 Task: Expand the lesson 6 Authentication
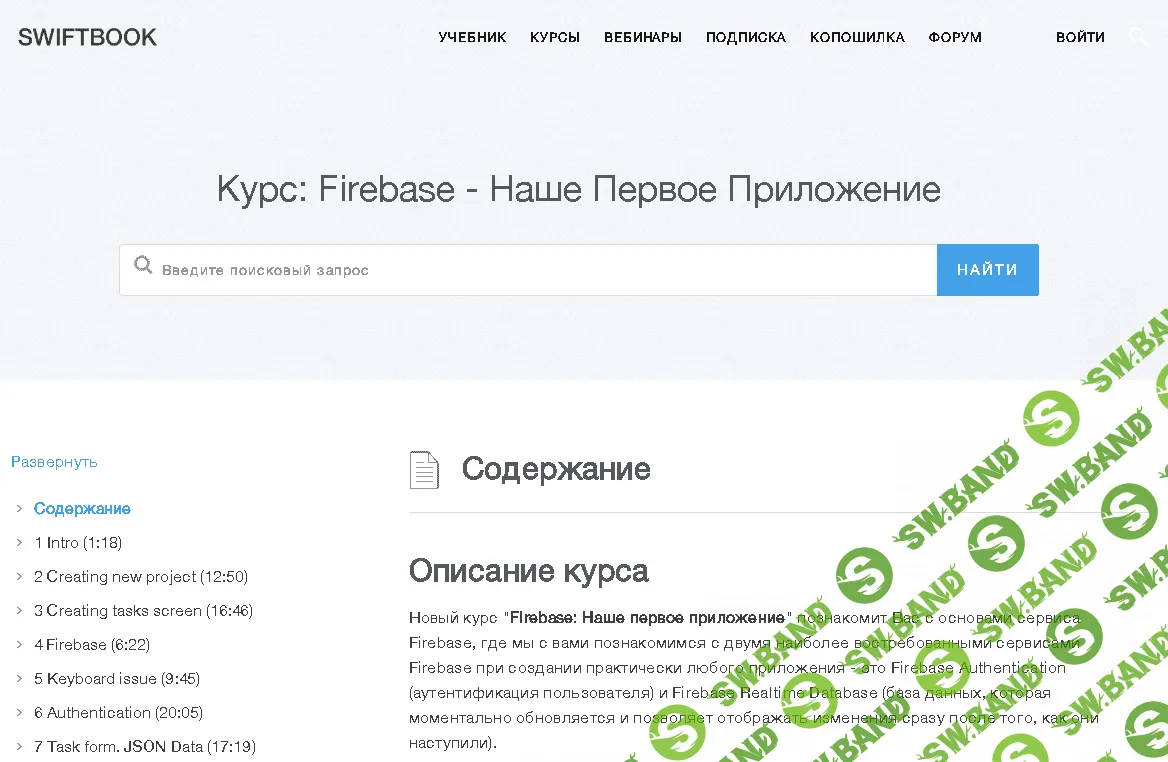118,712
